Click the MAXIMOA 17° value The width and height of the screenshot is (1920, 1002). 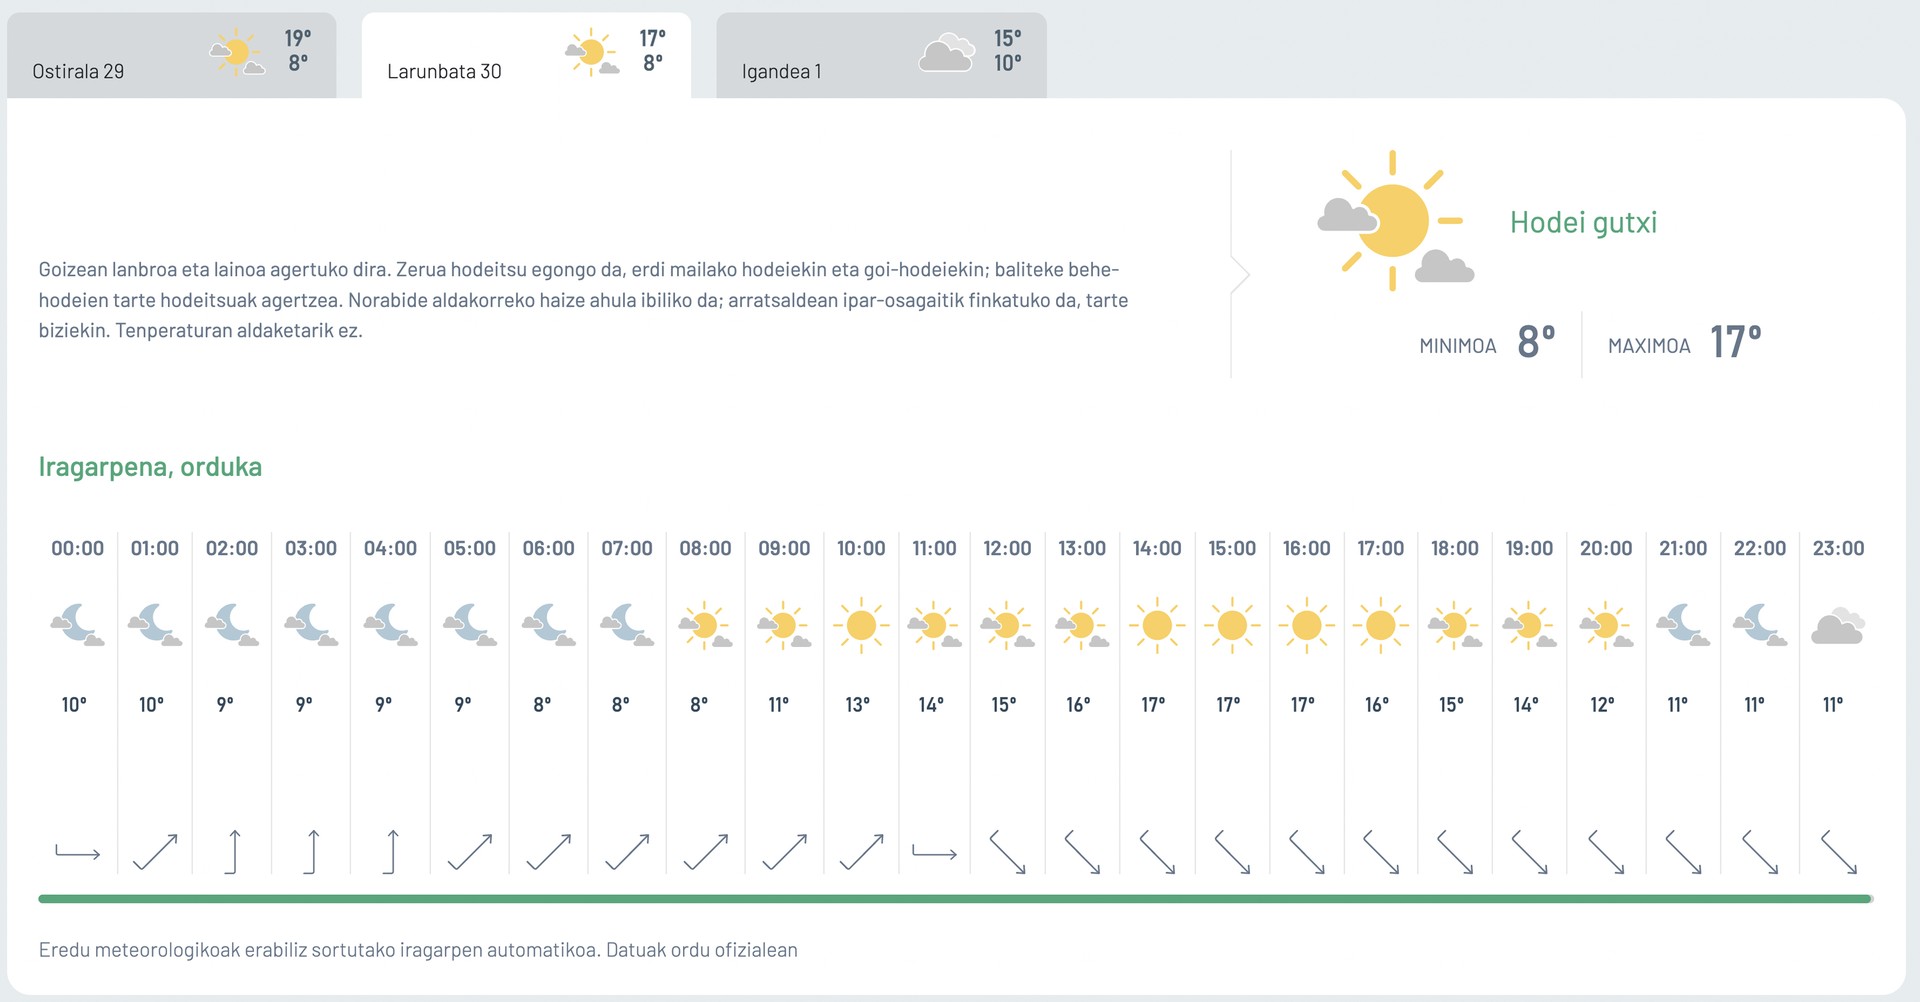tap(1735, 342)
